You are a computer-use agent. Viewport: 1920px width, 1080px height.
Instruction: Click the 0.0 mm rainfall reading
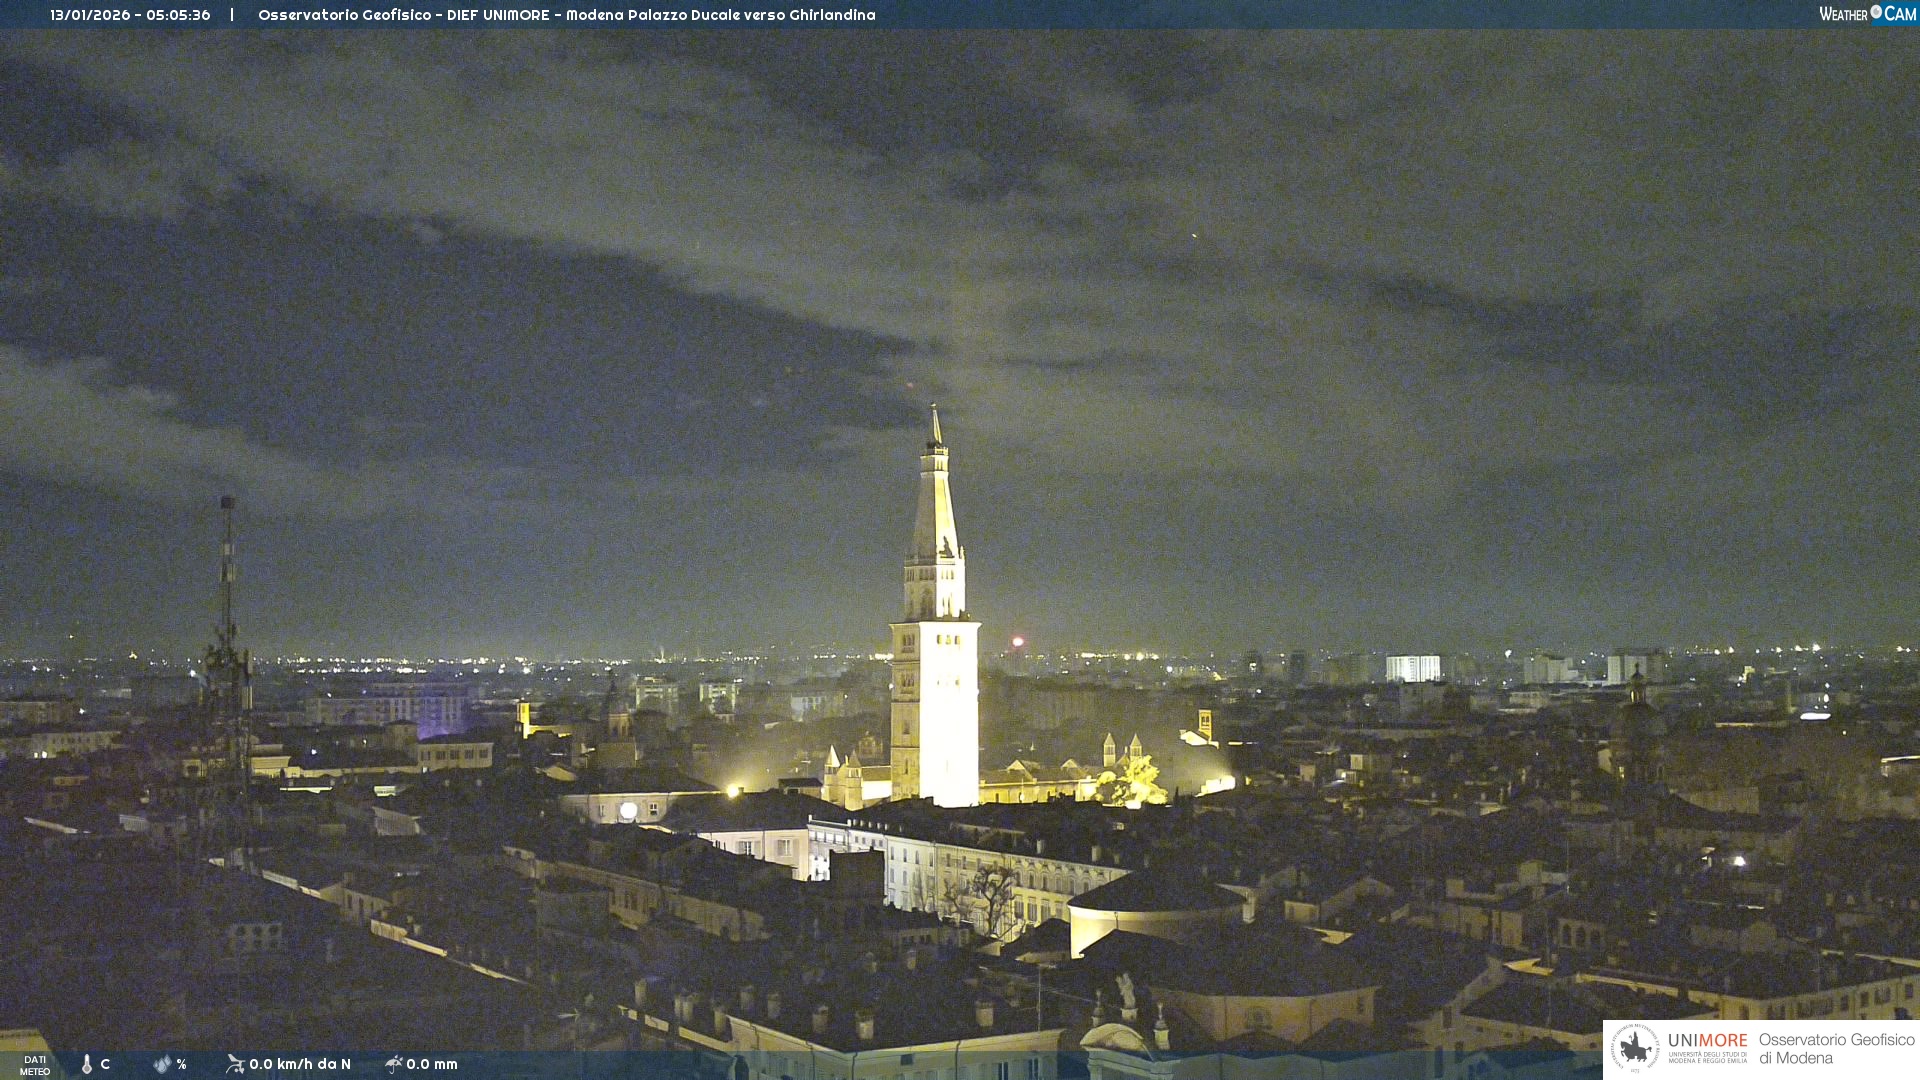click(432, 1064)
